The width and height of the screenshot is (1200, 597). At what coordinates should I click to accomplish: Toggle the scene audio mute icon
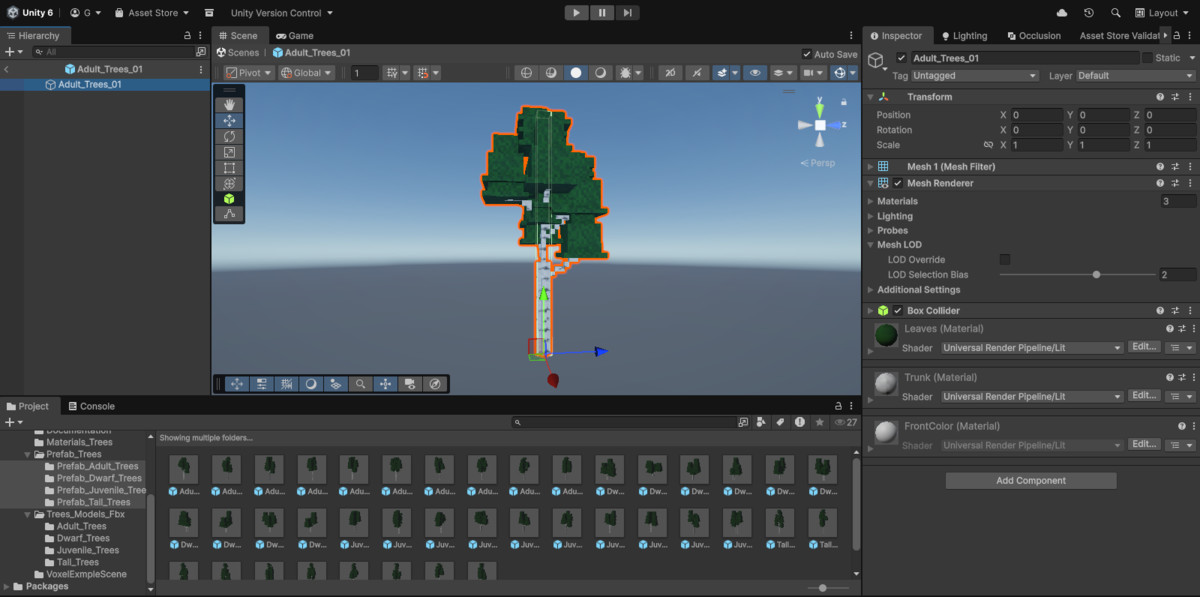[695, 72]
